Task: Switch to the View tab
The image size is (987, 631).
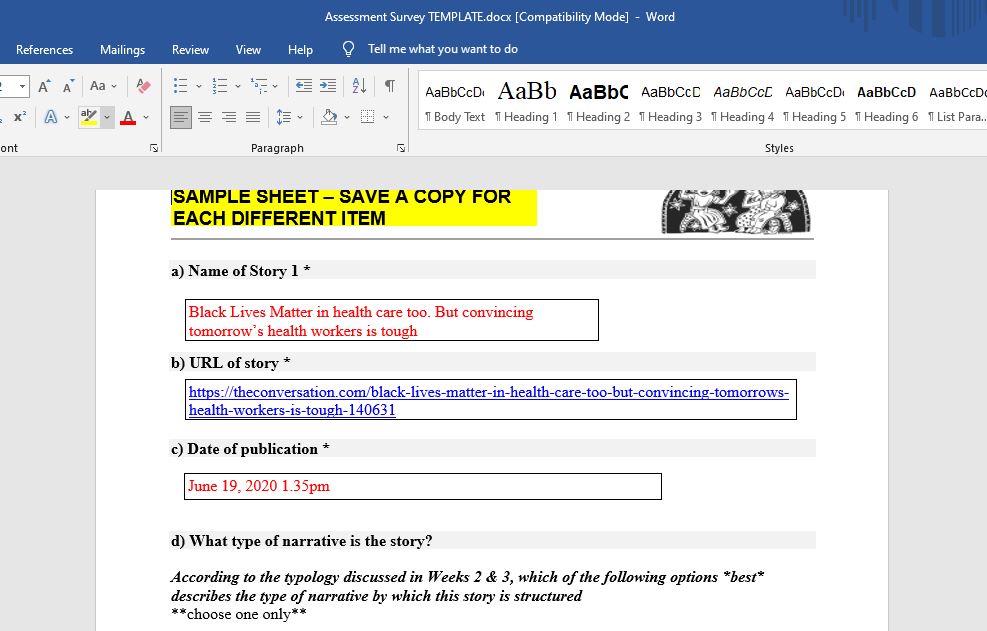Action: tap(248, 50)
